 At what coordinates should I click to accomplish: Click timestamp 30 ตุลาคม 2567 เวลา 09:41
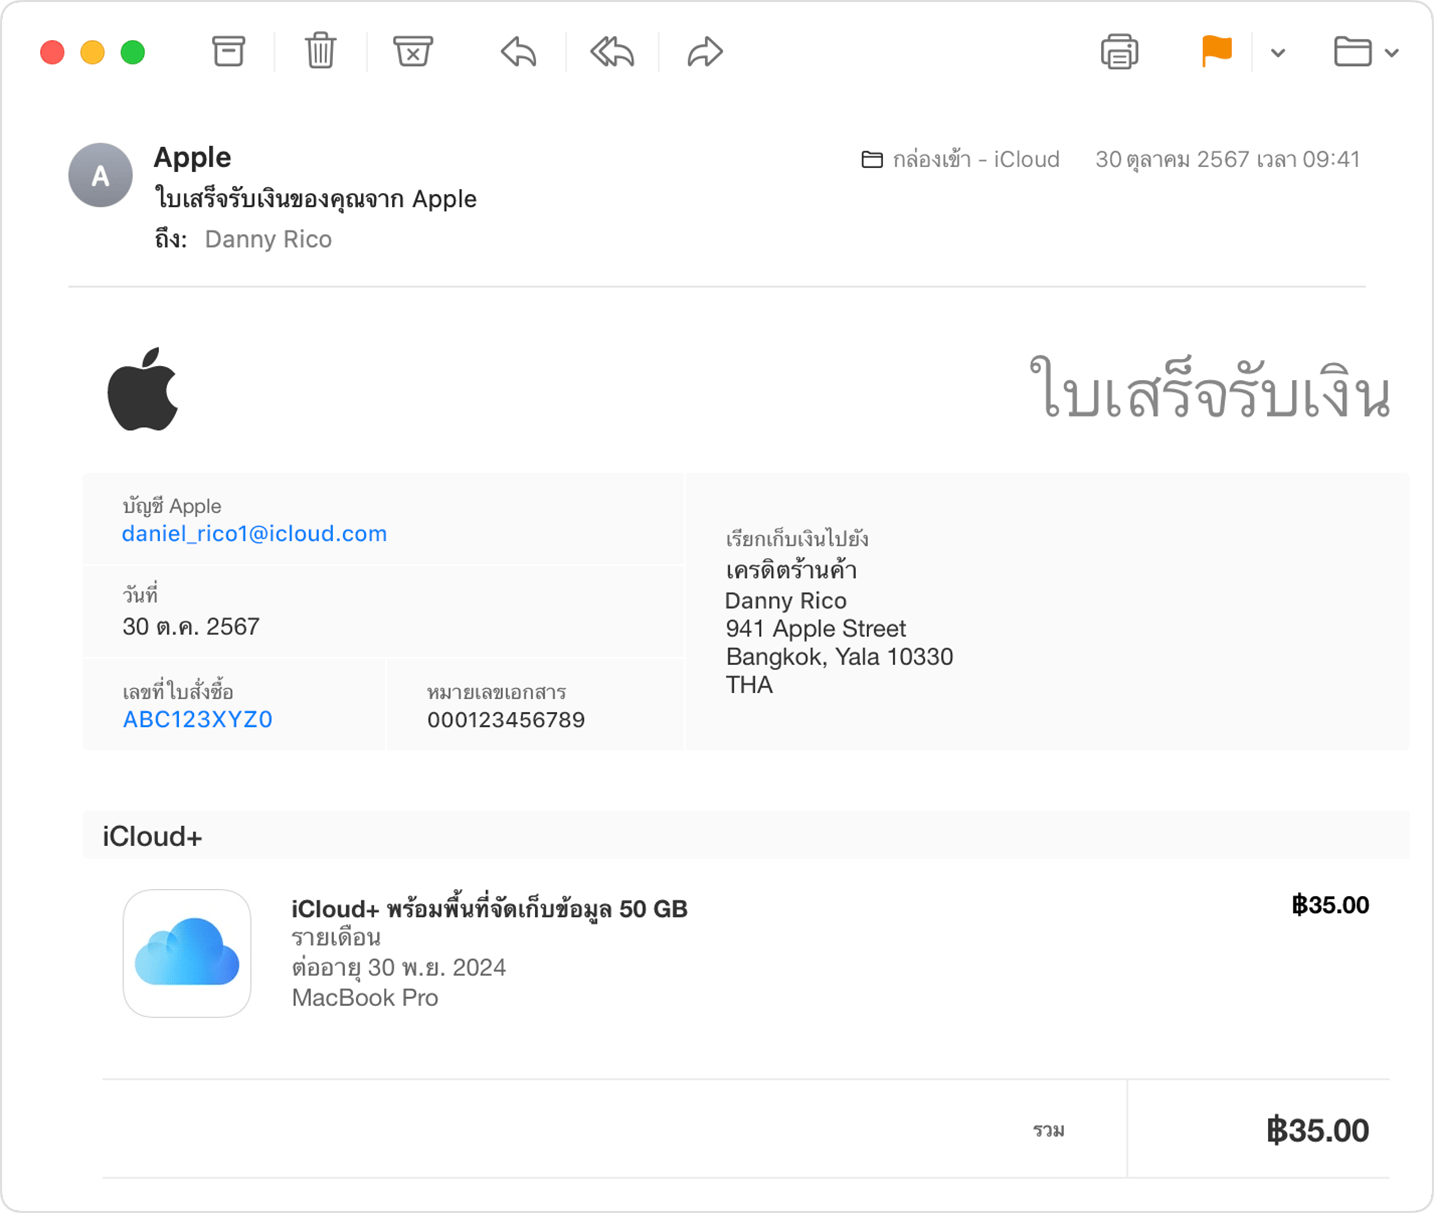coord(1228,159)
